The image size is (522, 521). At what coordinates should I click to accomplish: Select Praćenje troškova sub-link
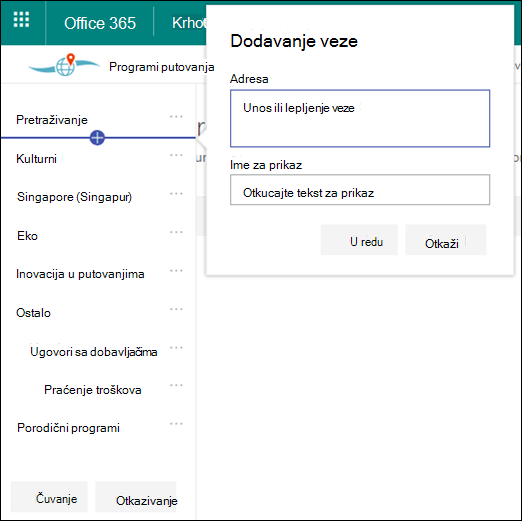pos(93,390)
